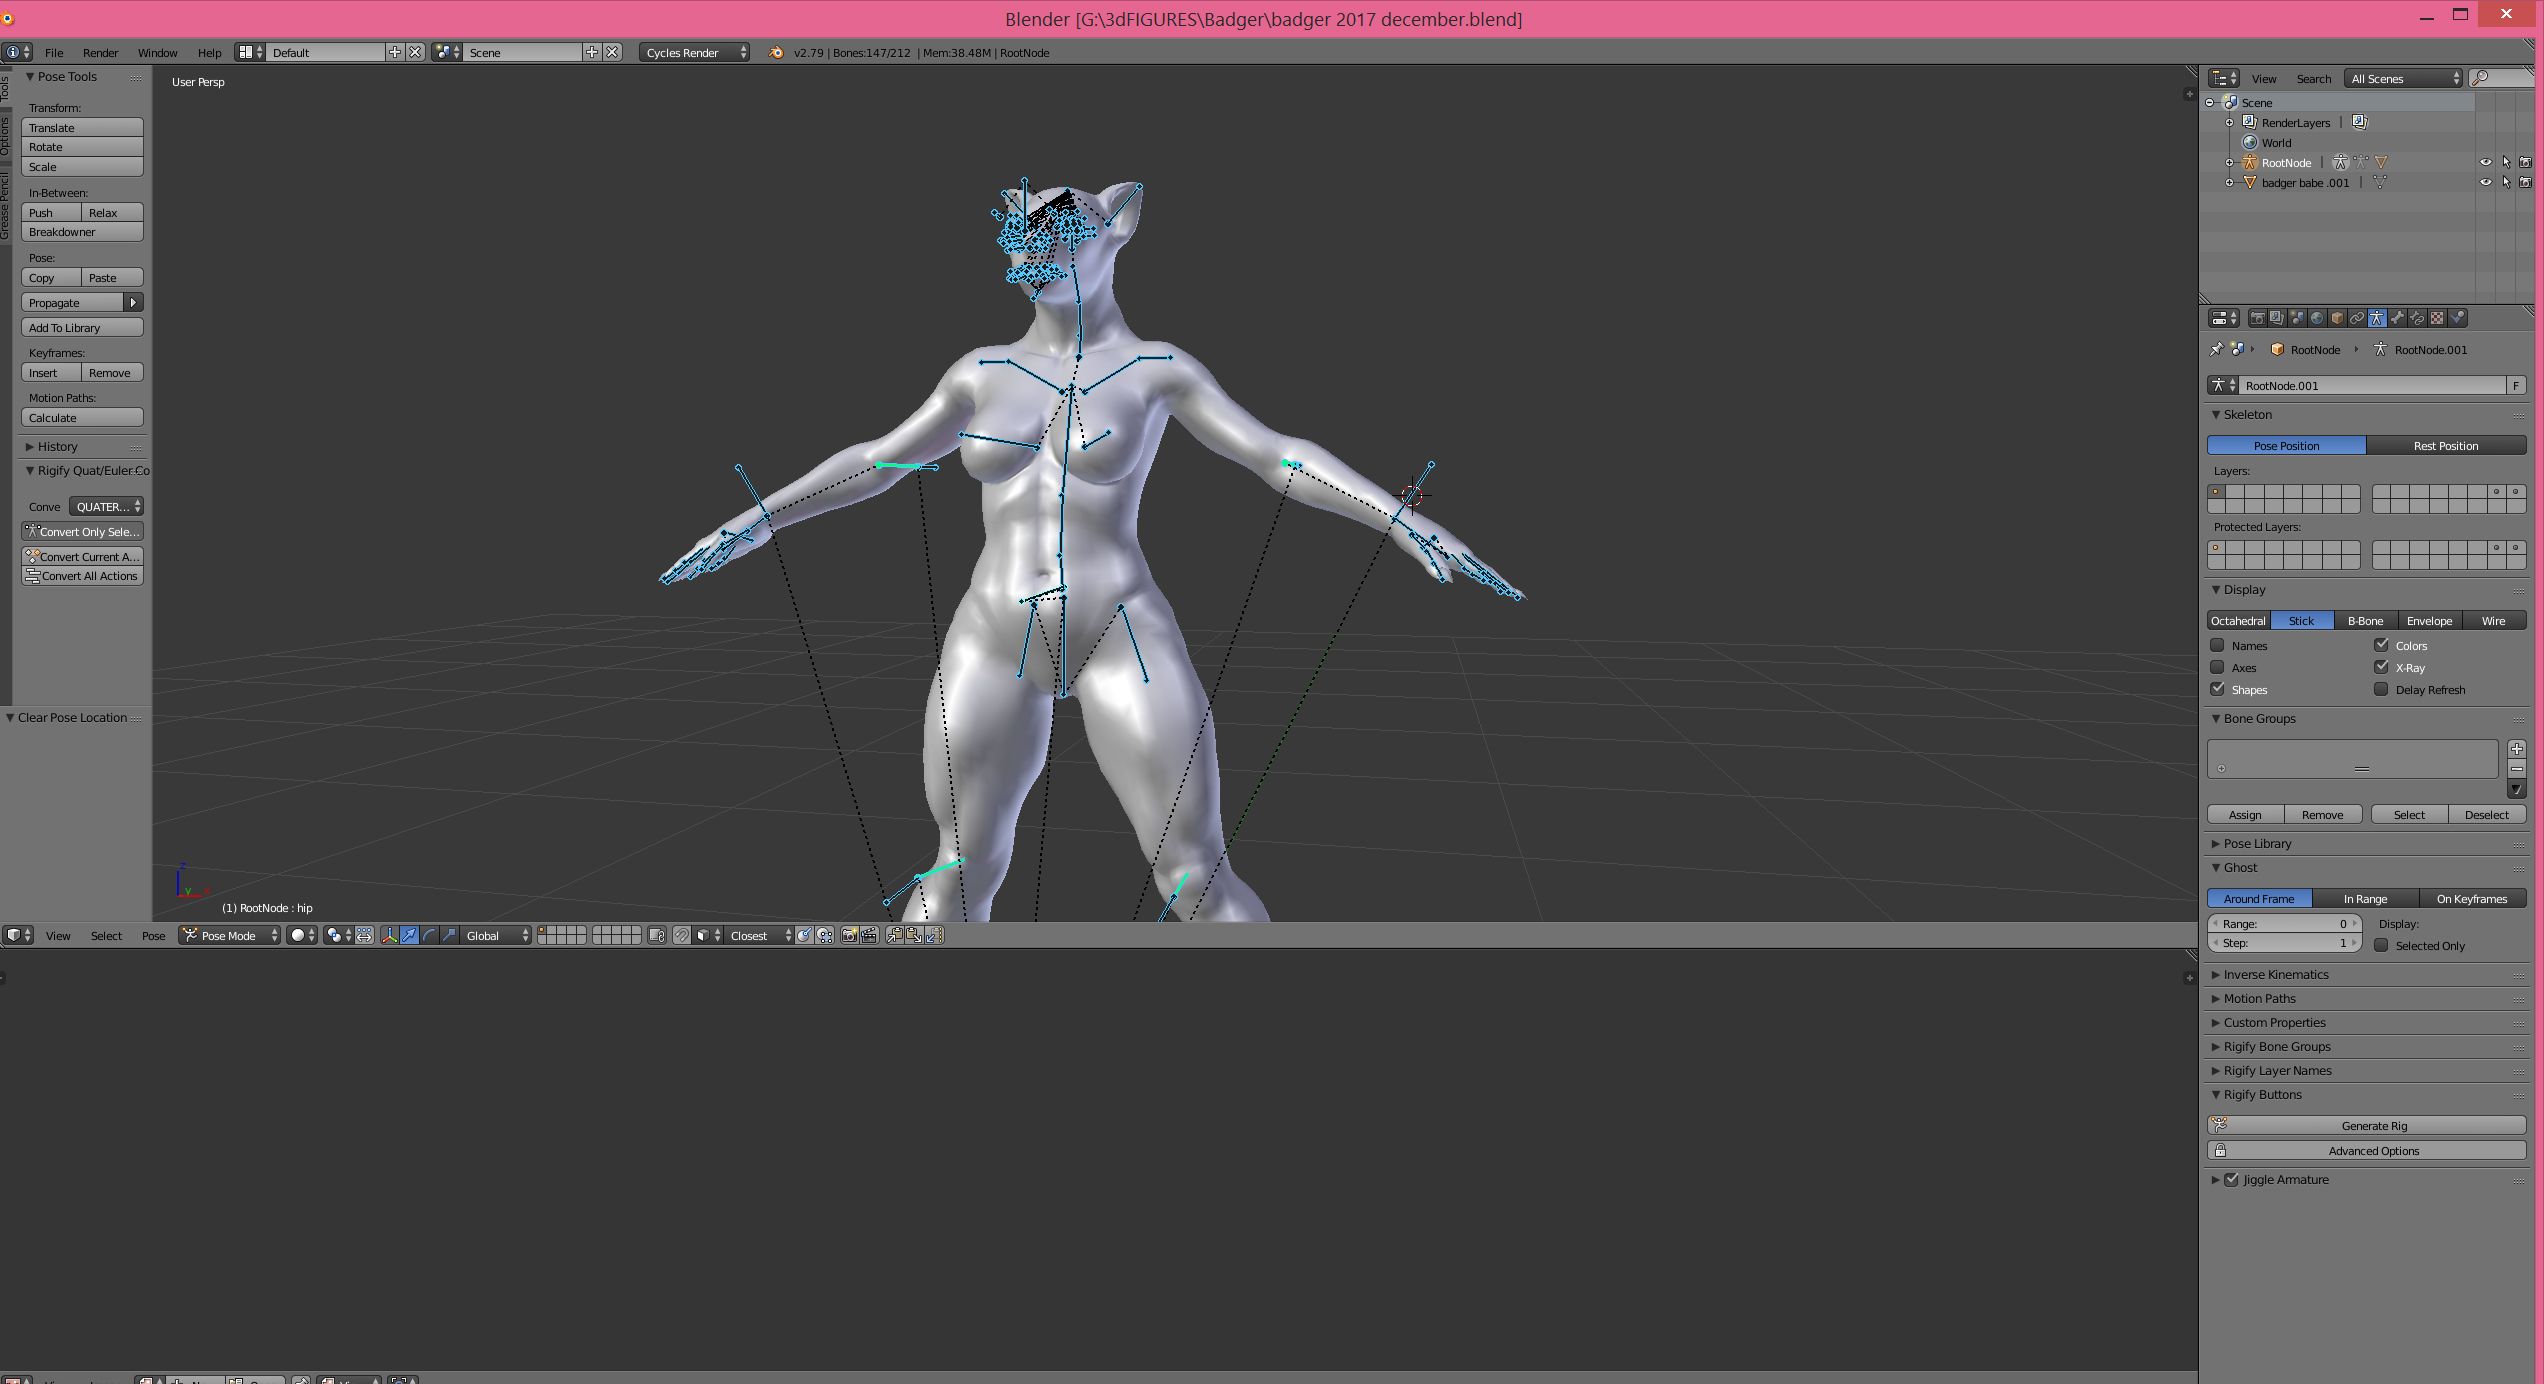Disable the X-Ray checkbox
Screen dimensions: 2544x1384
[2381, 667]
